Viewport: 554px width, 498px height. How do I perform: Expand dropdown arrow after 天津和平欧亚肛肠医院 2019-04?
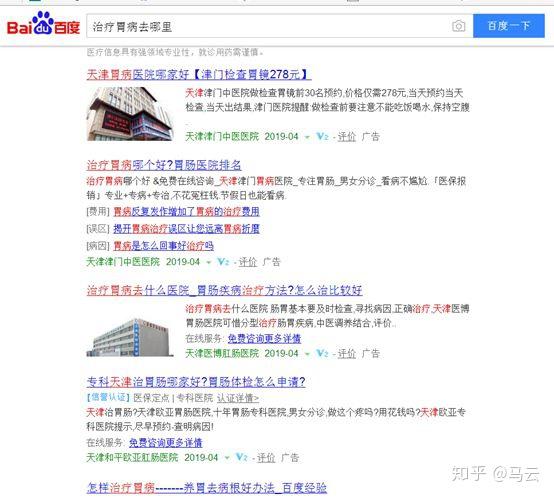tap(227, 458)
